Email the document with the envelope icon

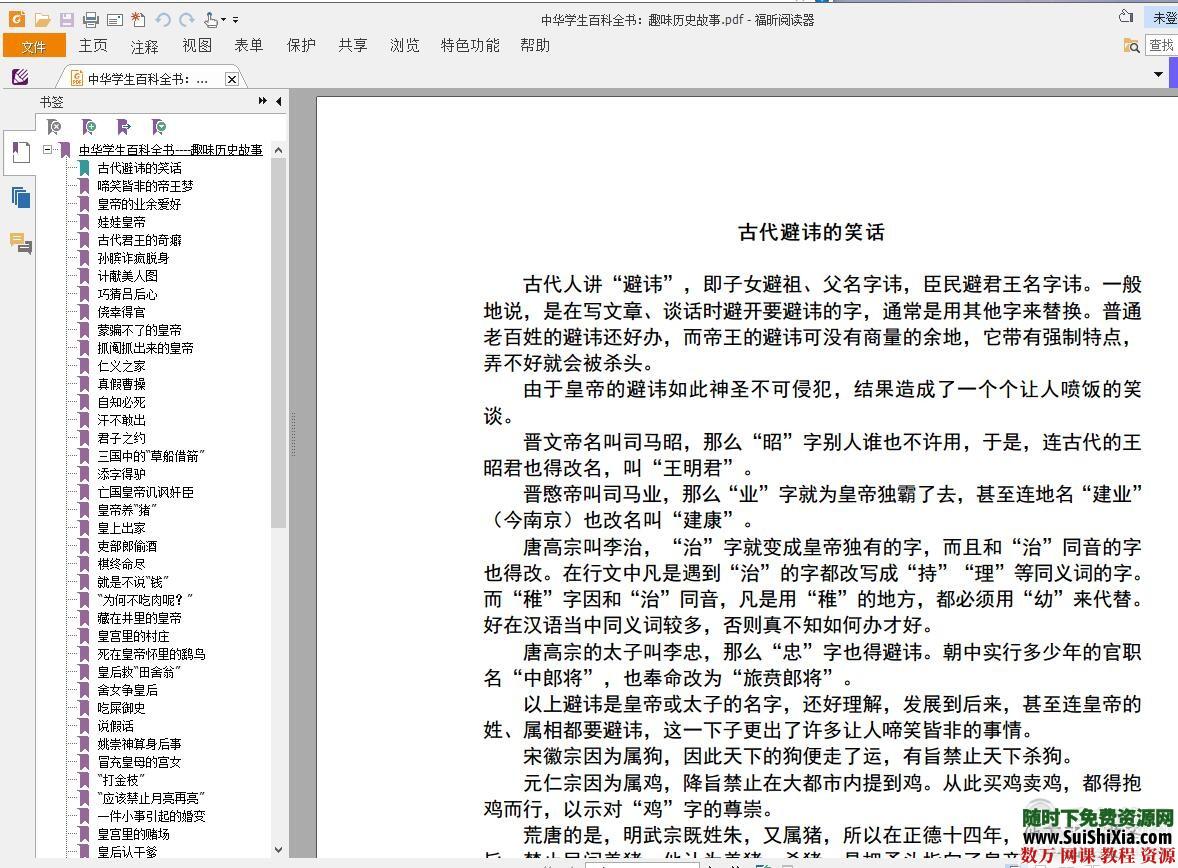pyautogui.click(x=114, y=19)
